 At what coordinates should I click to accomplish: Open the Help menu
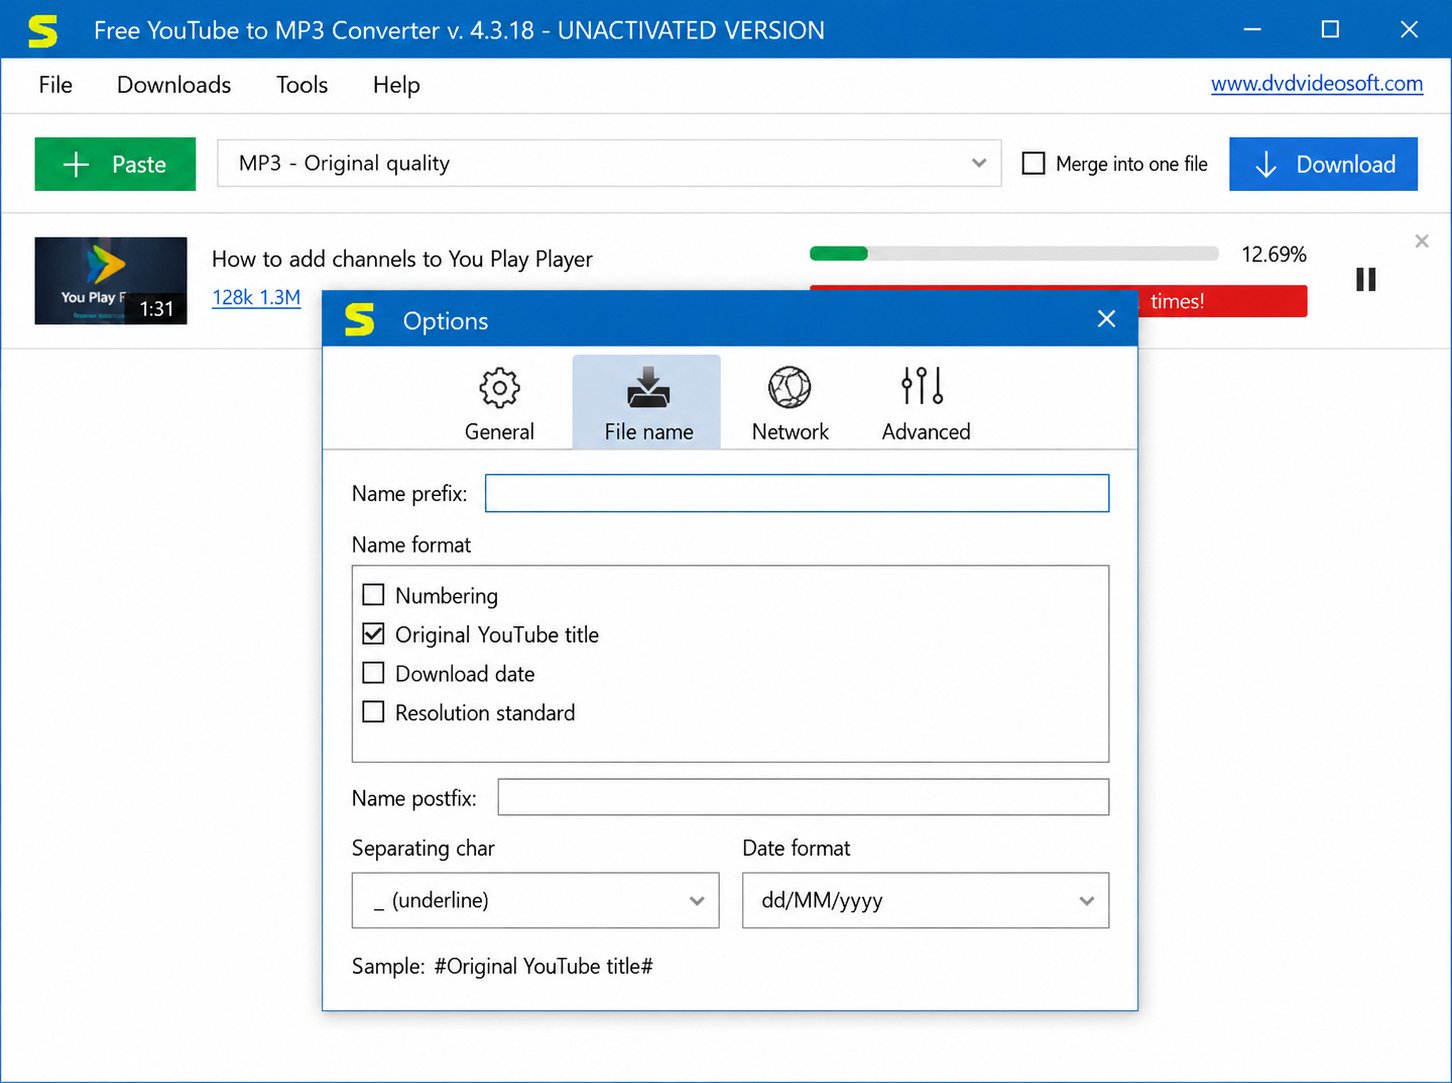396,85
